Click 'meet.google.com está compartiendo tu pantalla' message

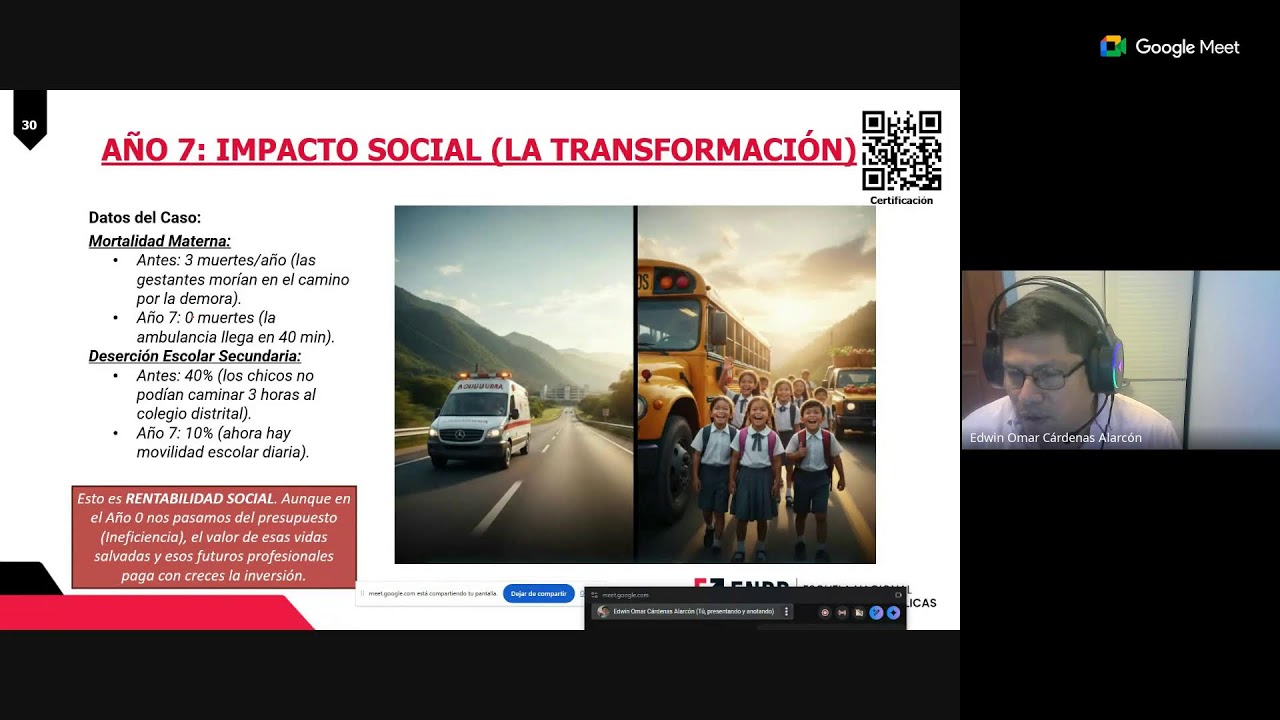pyautogui.click(x=432, y=593)
